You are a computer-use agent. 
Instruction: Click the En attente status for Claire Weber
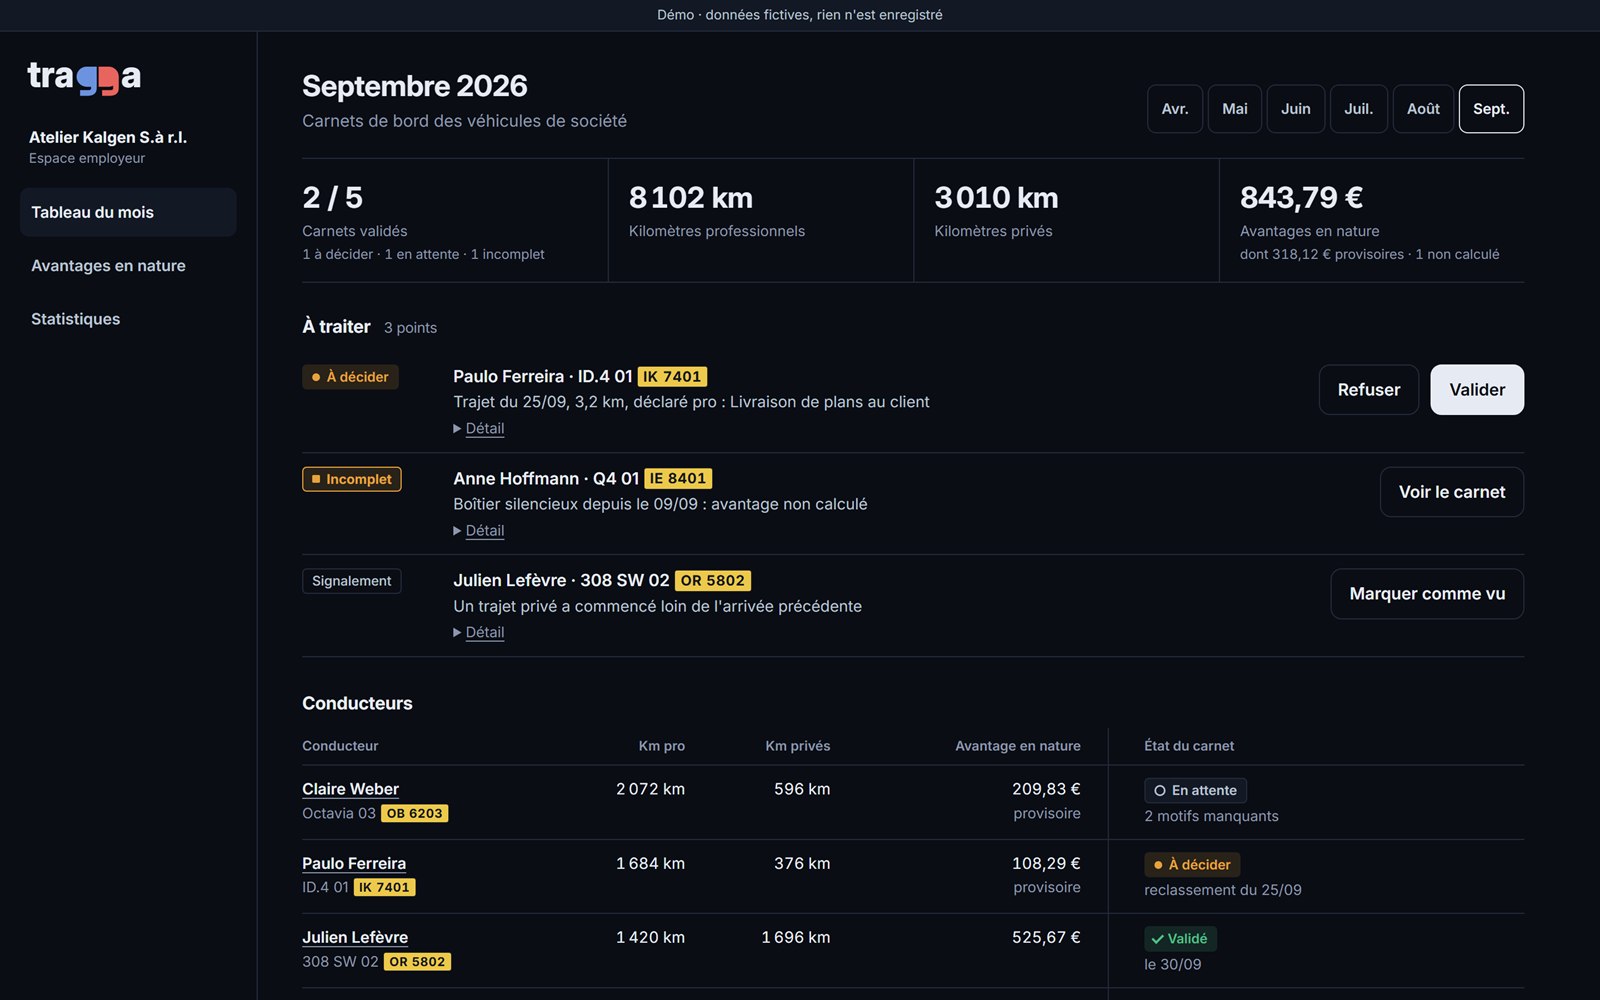point(1195,790)
